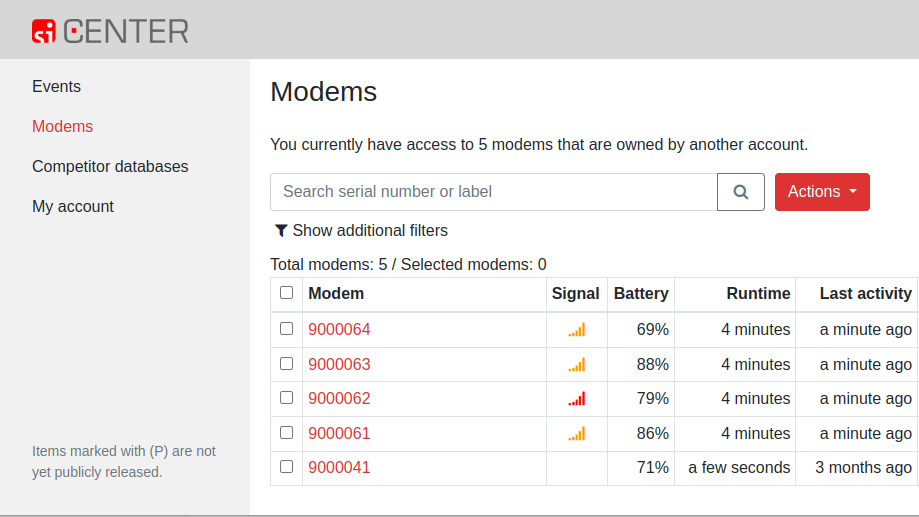919x517 pixels.
Task: Open modem 9000063 details link
Action: click(339, 365)
